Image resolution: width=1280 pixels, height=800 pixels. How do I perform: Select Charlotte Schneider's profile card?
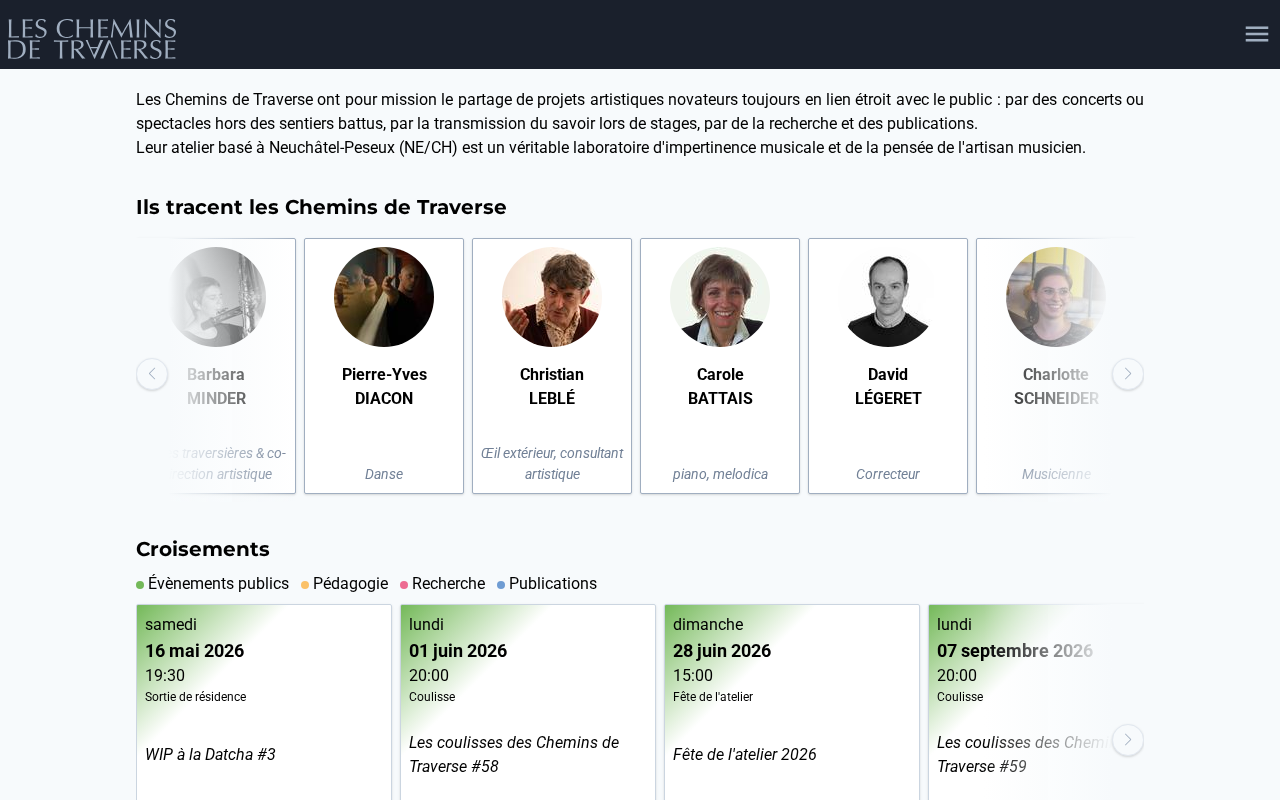[1056, 366]
